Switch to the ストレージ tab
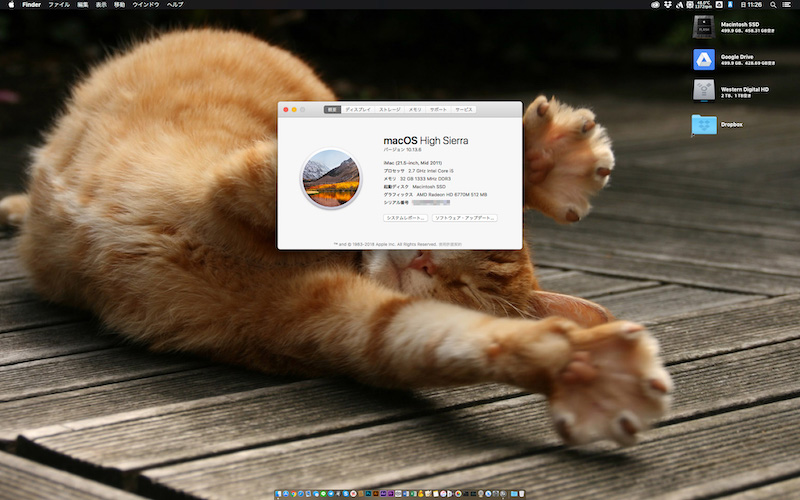Viewport: 800px width, 500px height. click(390, 110)
